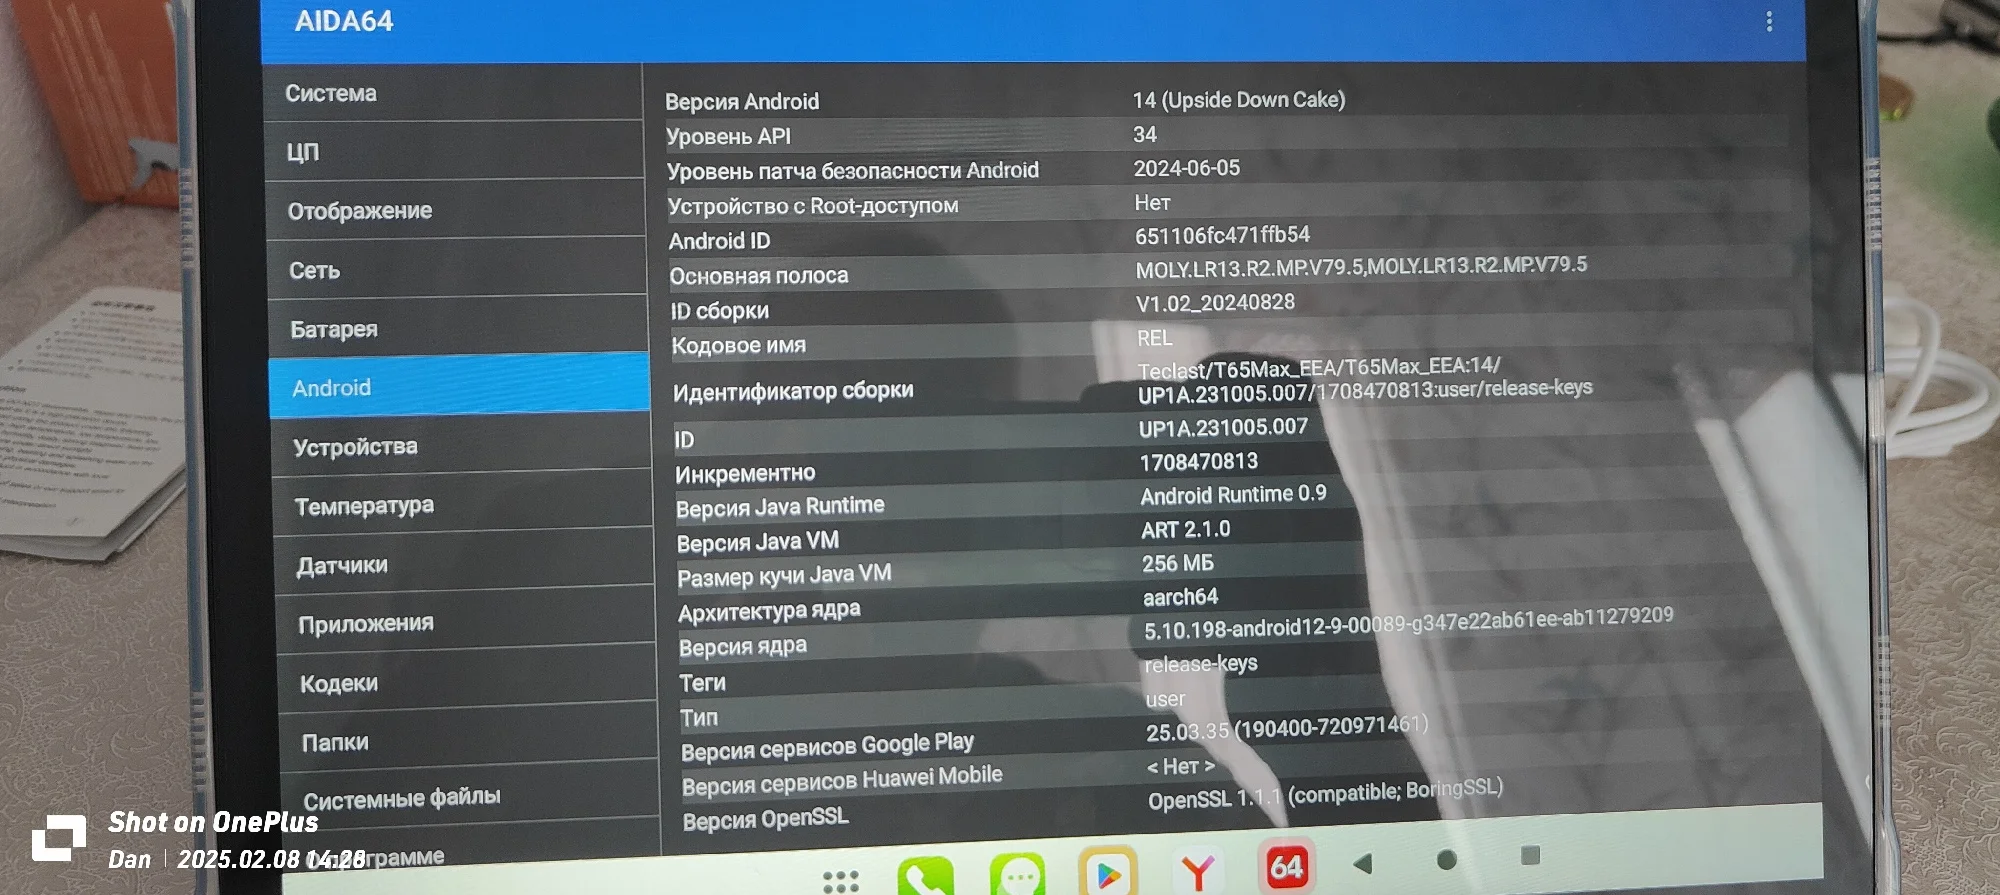Tap the ID value UP1A.231005.007
The image size is (2000, 895).
tap(1223, 428)
